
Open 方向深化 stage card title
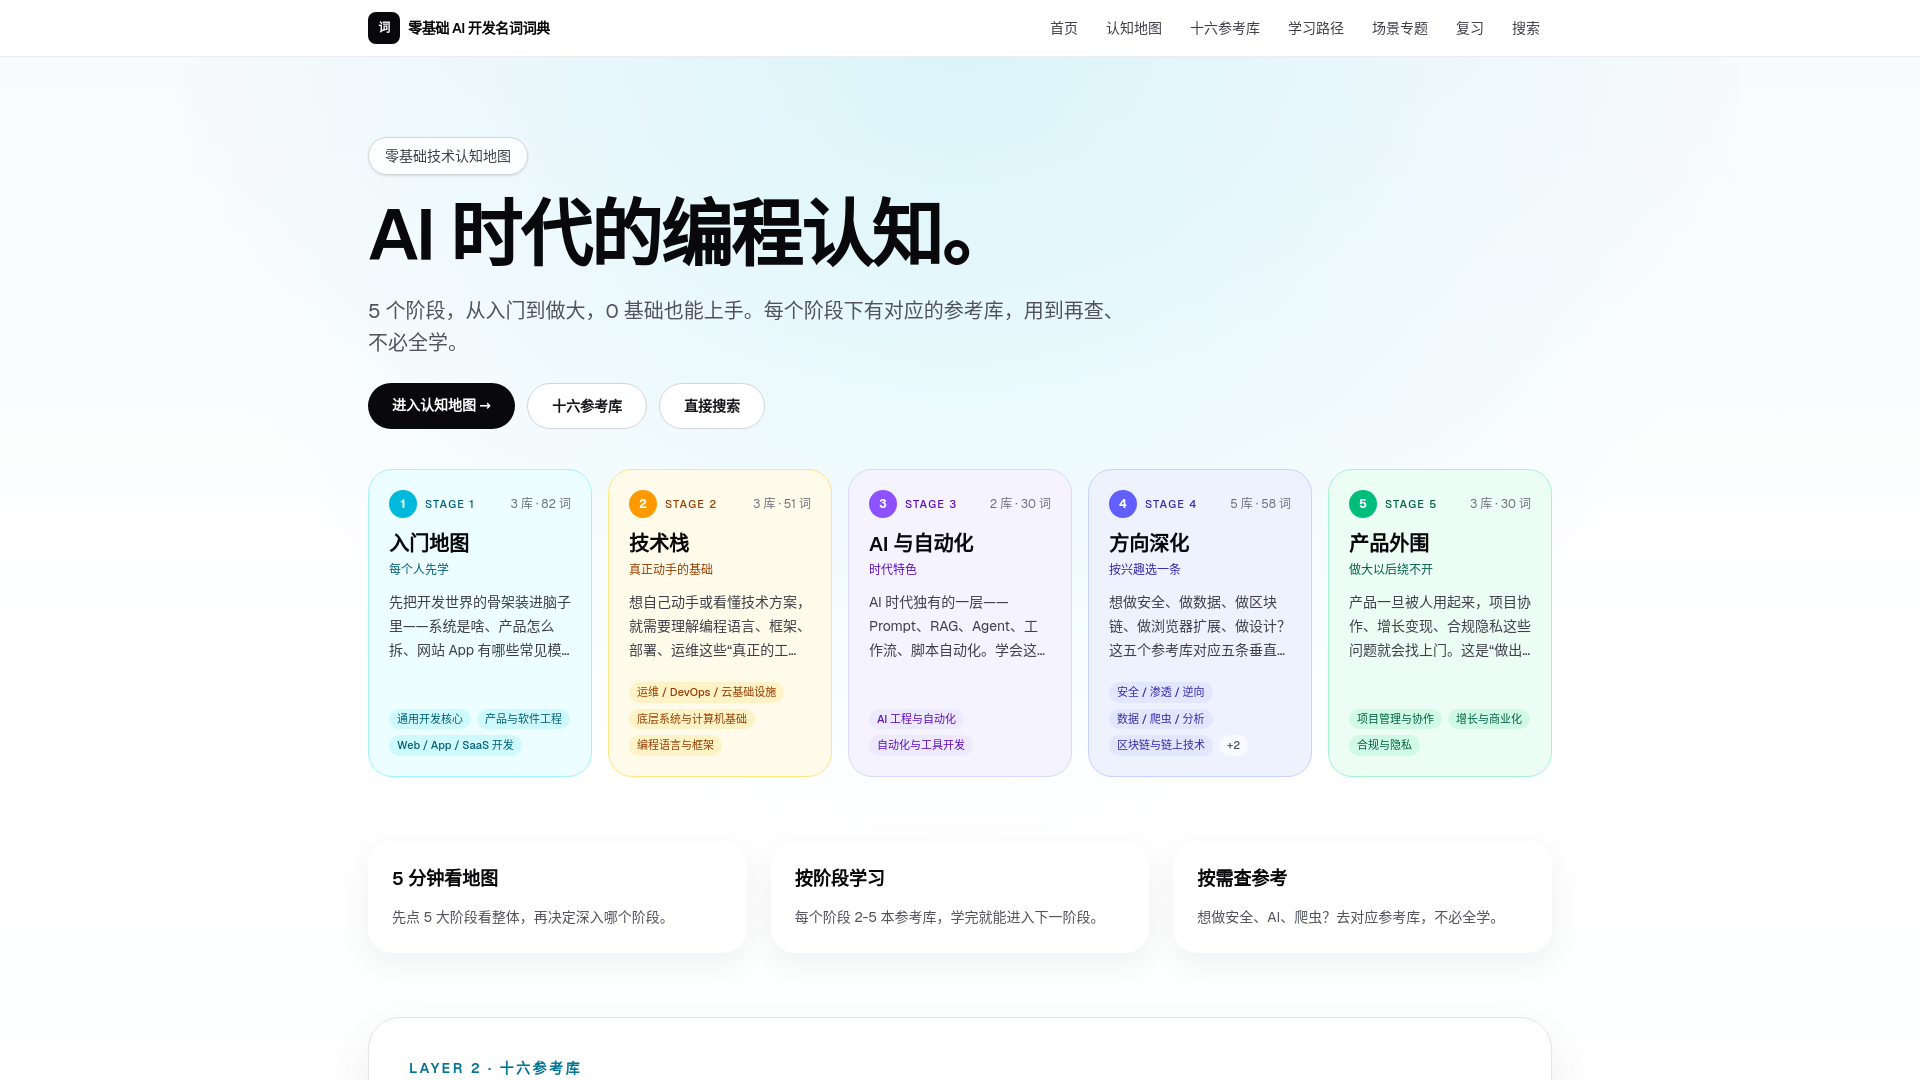pos(1149,543)
